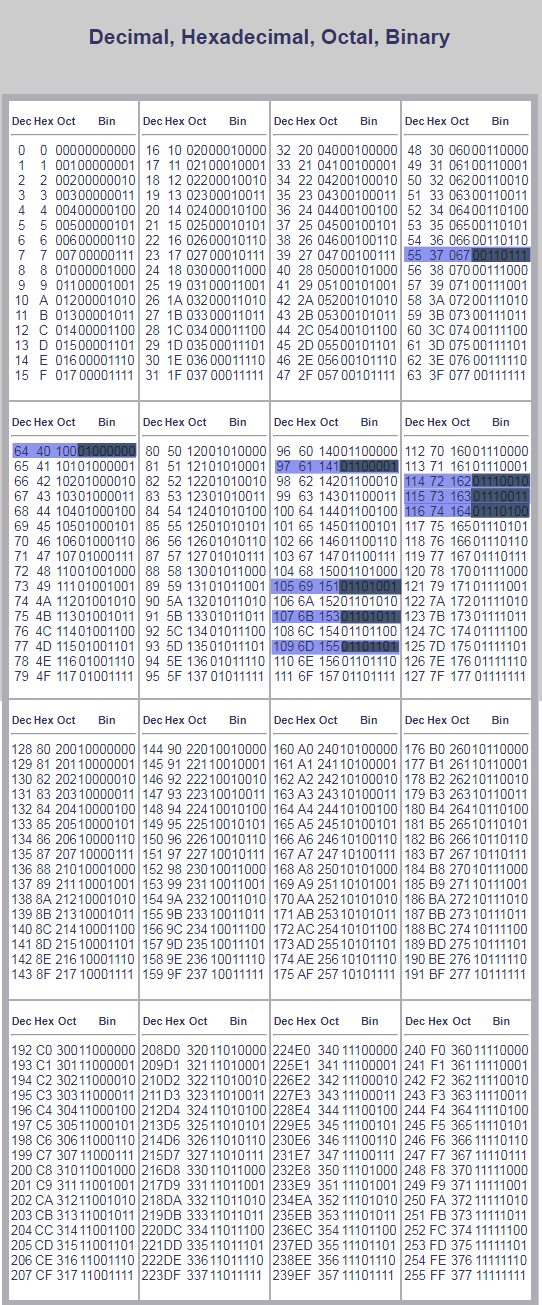This screenshot has height=1305, width=542.
Task: Click the binary value 10000001
Action: pos(107,763)
